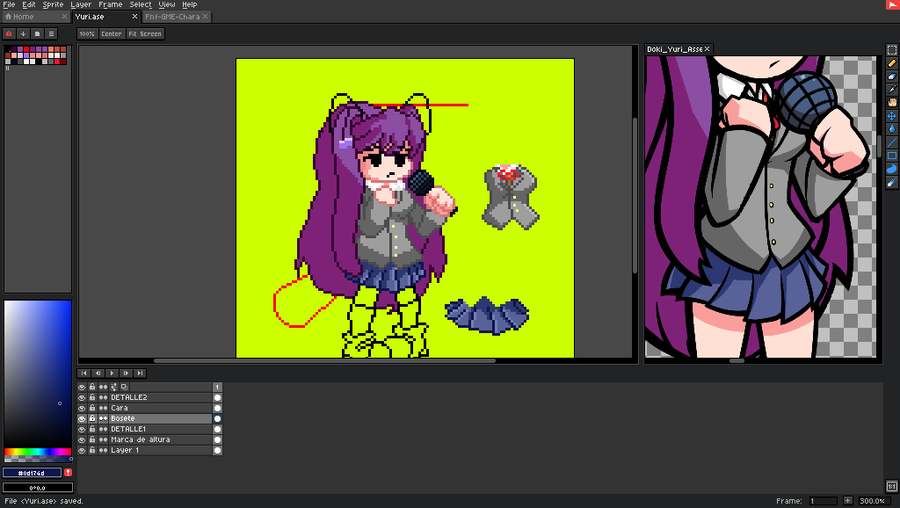This screenshot has width=900, height=508.
Task: Click the Home tab house icon
Action: point(8,17)
